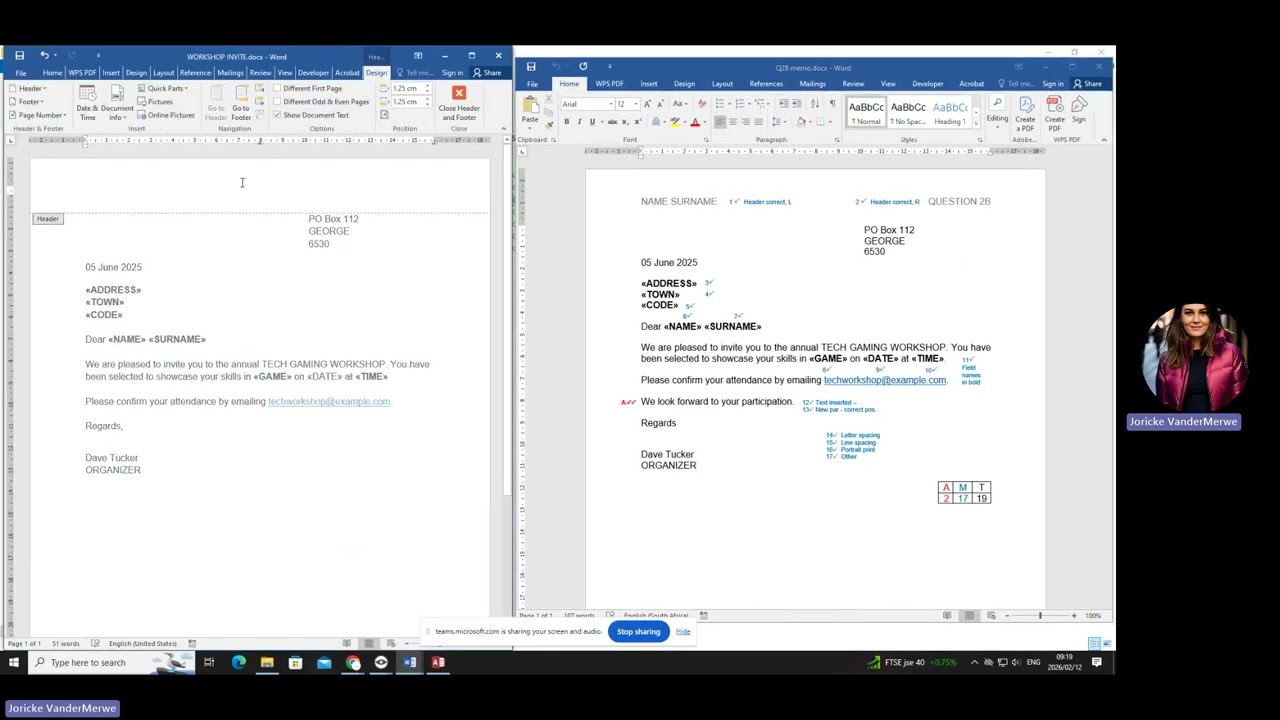Image resolution: width=1280 pixels, height=720 pixels.
Task: Apply Bold formatting in Q2B memo window
Action: click(566, 122)
